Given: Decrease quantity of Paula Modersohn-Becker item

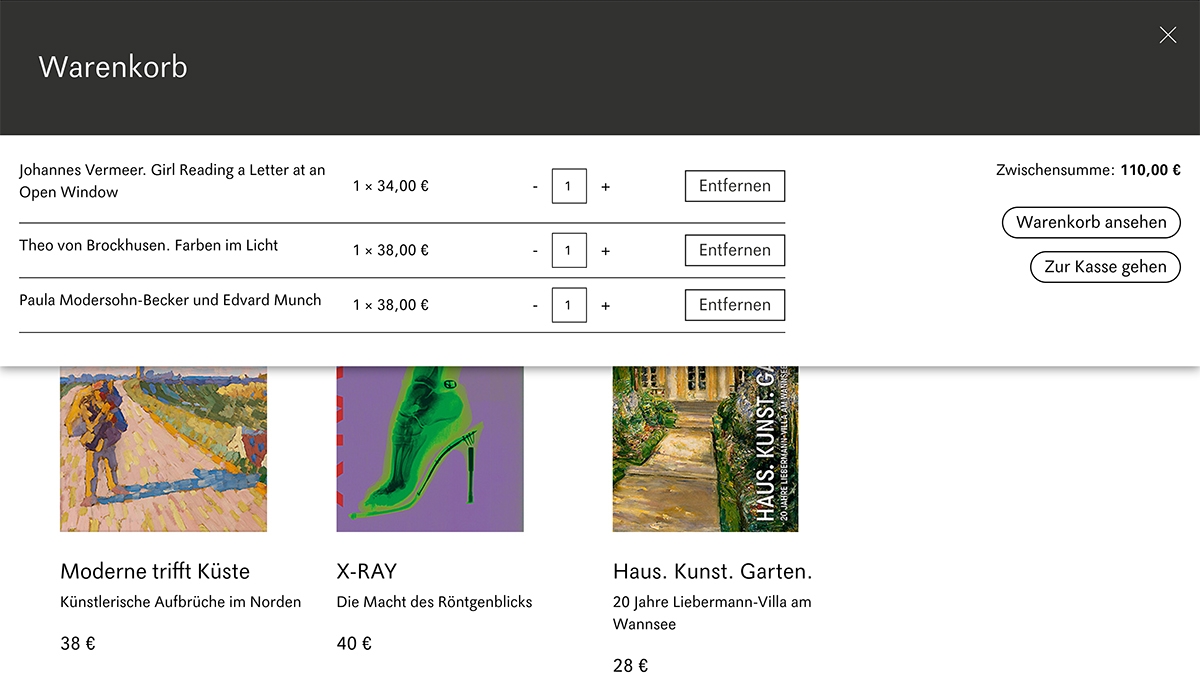Looking at the screenshot, I should coord(535,306).
